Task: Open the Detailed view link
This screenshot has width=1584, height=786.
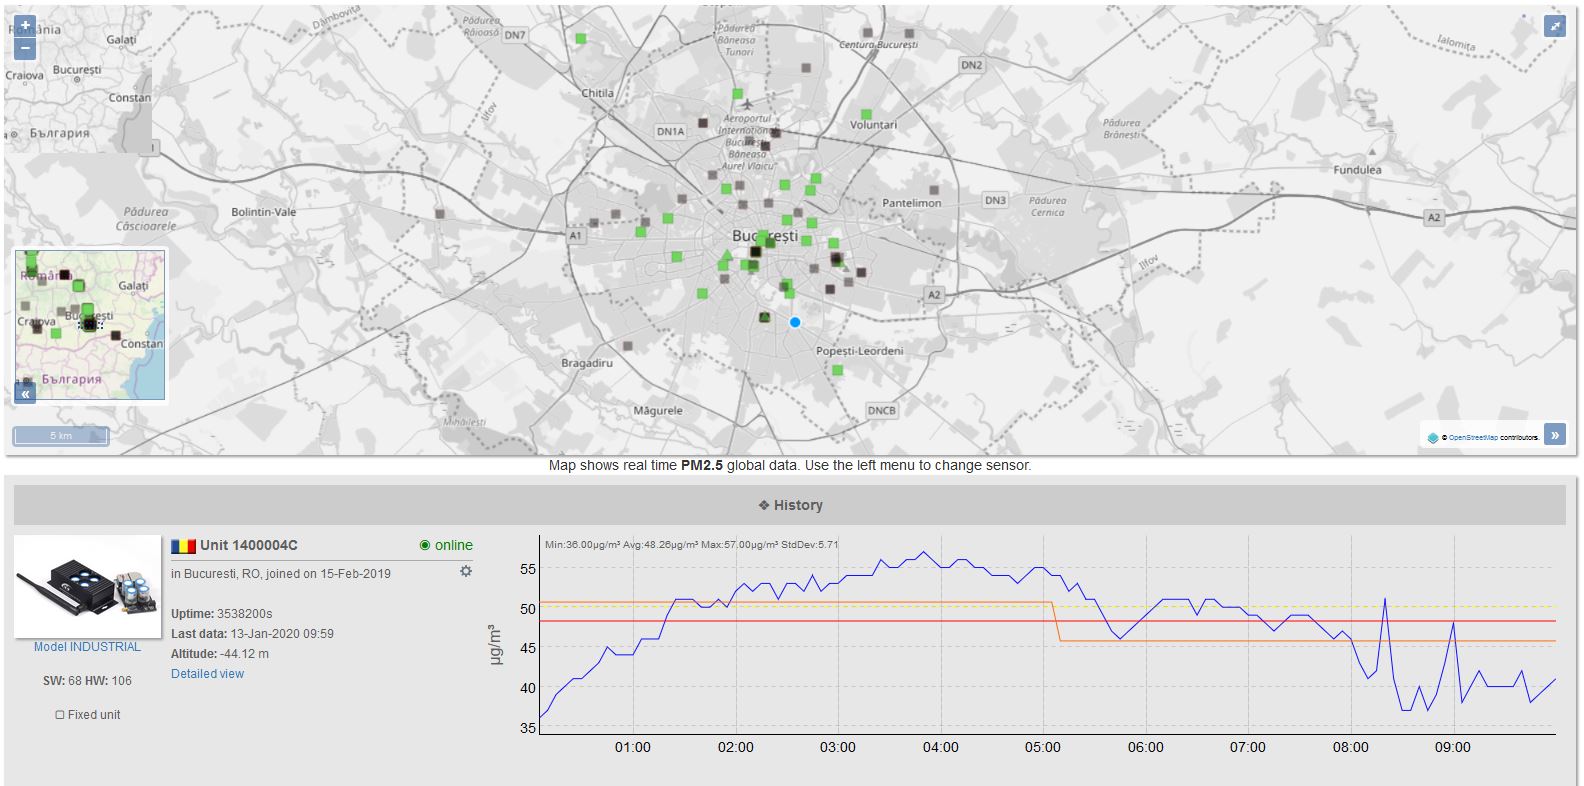Action: point(207,674)
